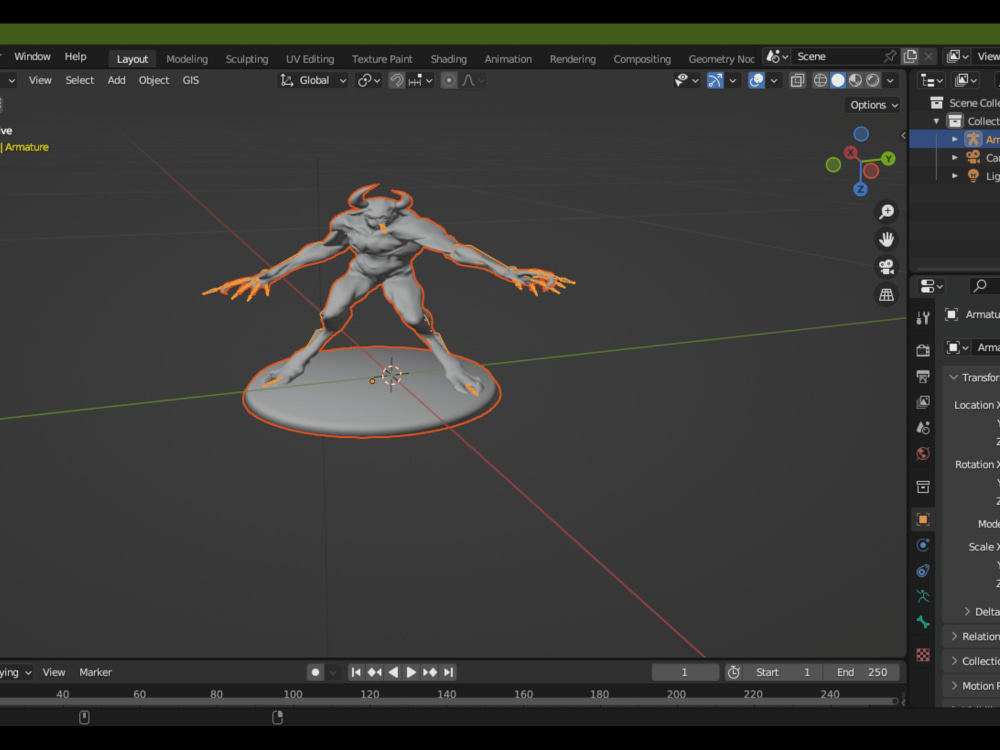This screenshot has height=750, width=1000.
Task: Open the Bone properties tab
Action: click(922, 622)
